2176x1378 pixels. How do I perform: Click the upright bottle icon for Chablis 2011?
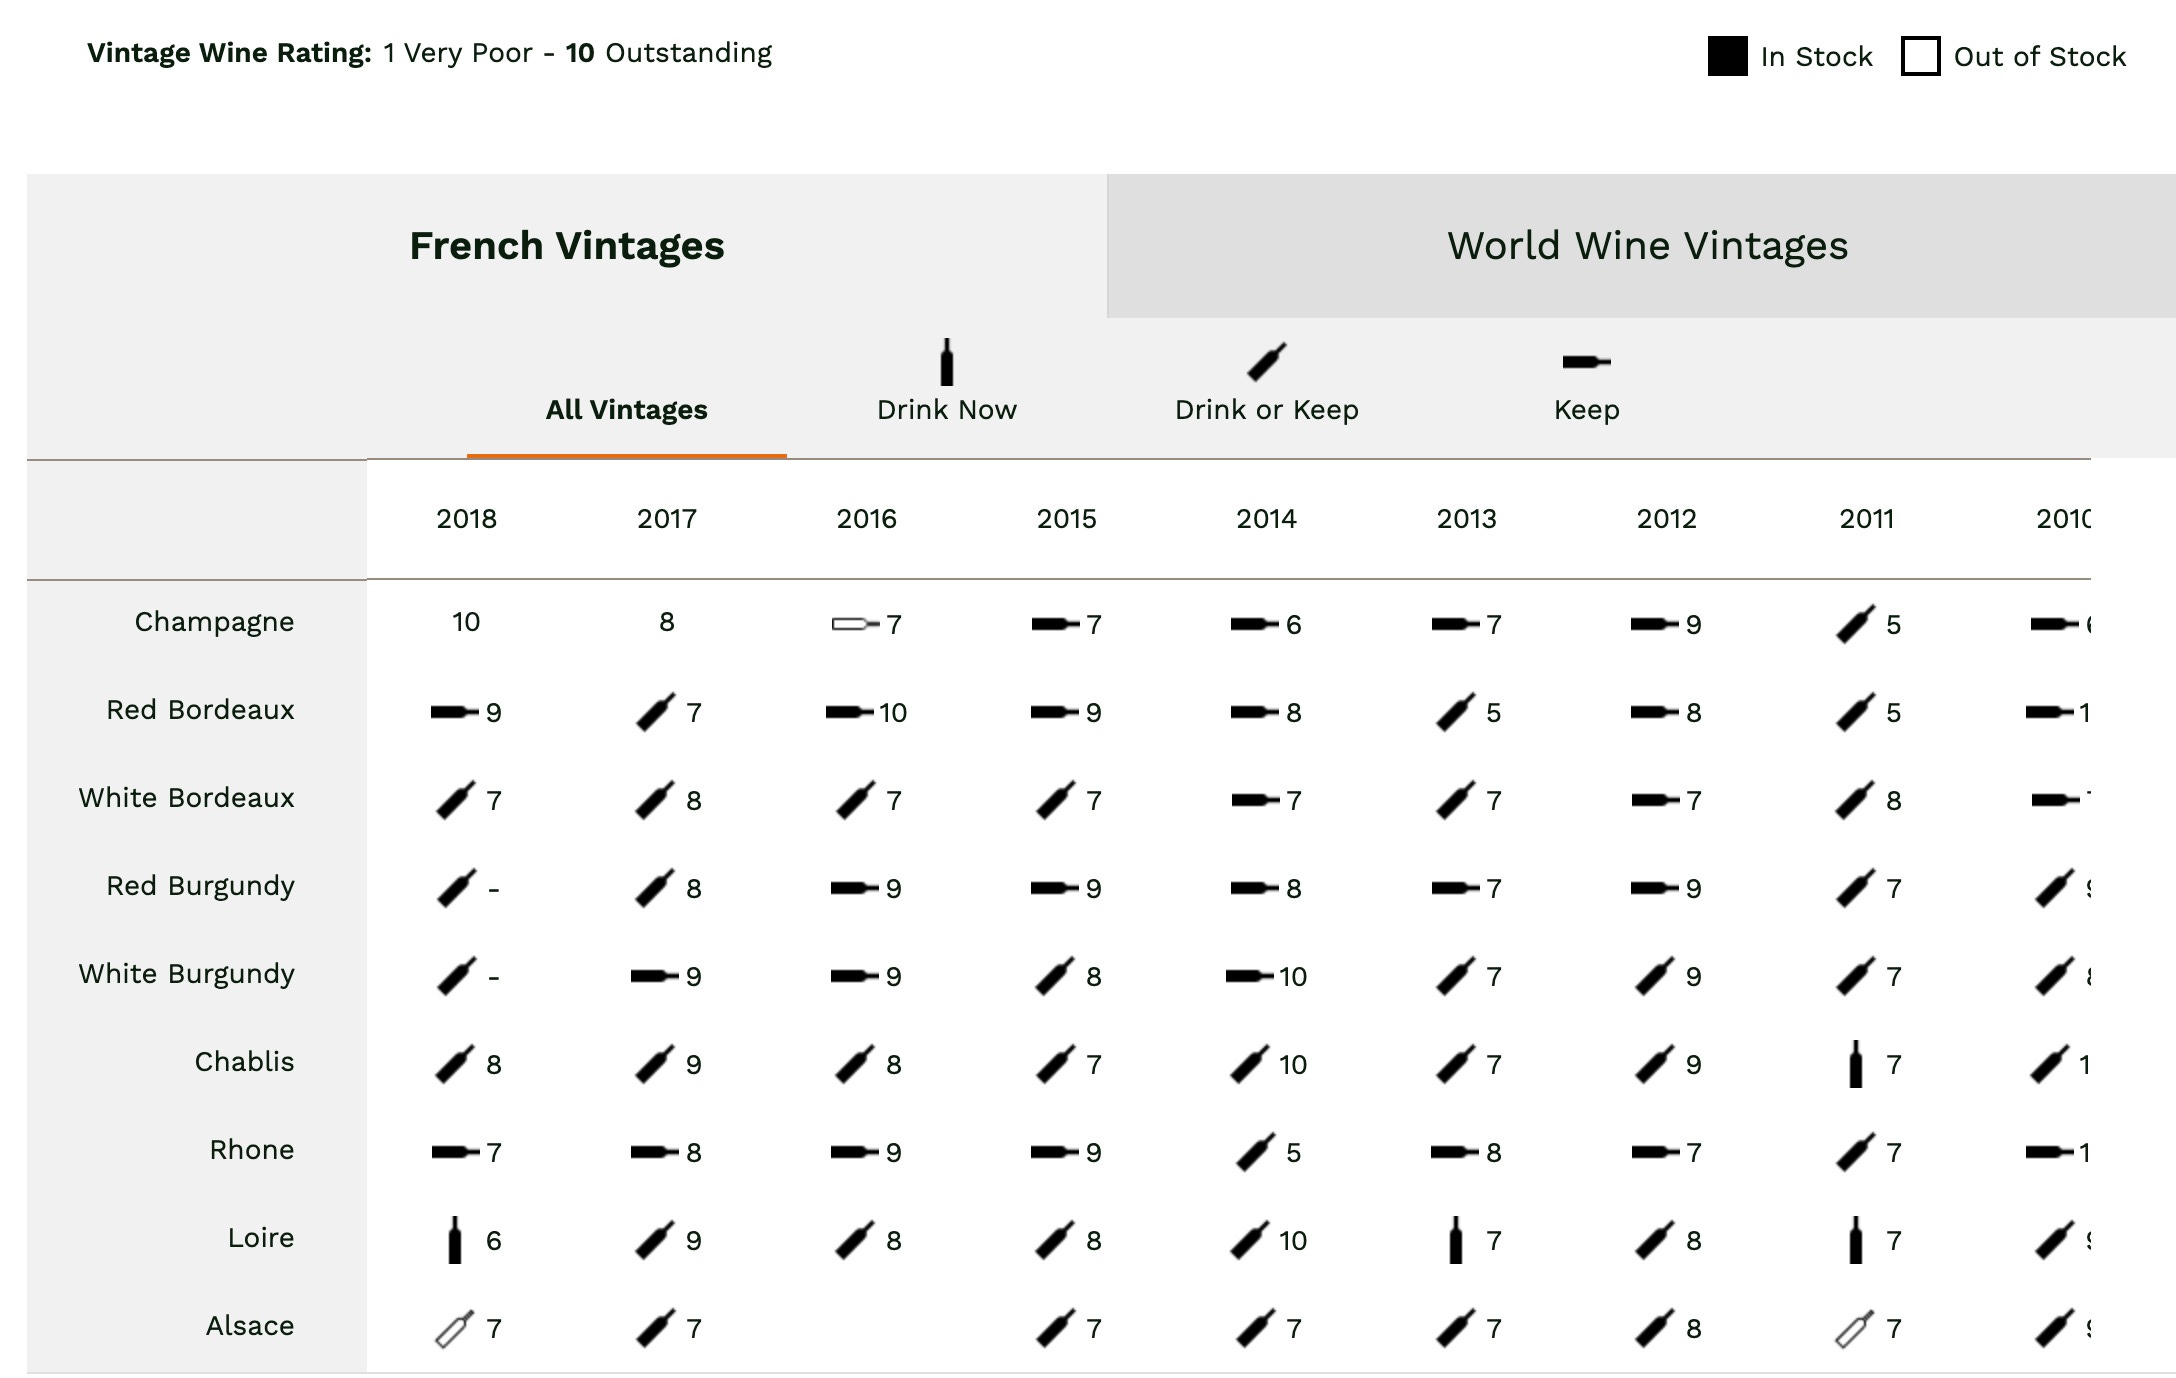(1855, 1062)
